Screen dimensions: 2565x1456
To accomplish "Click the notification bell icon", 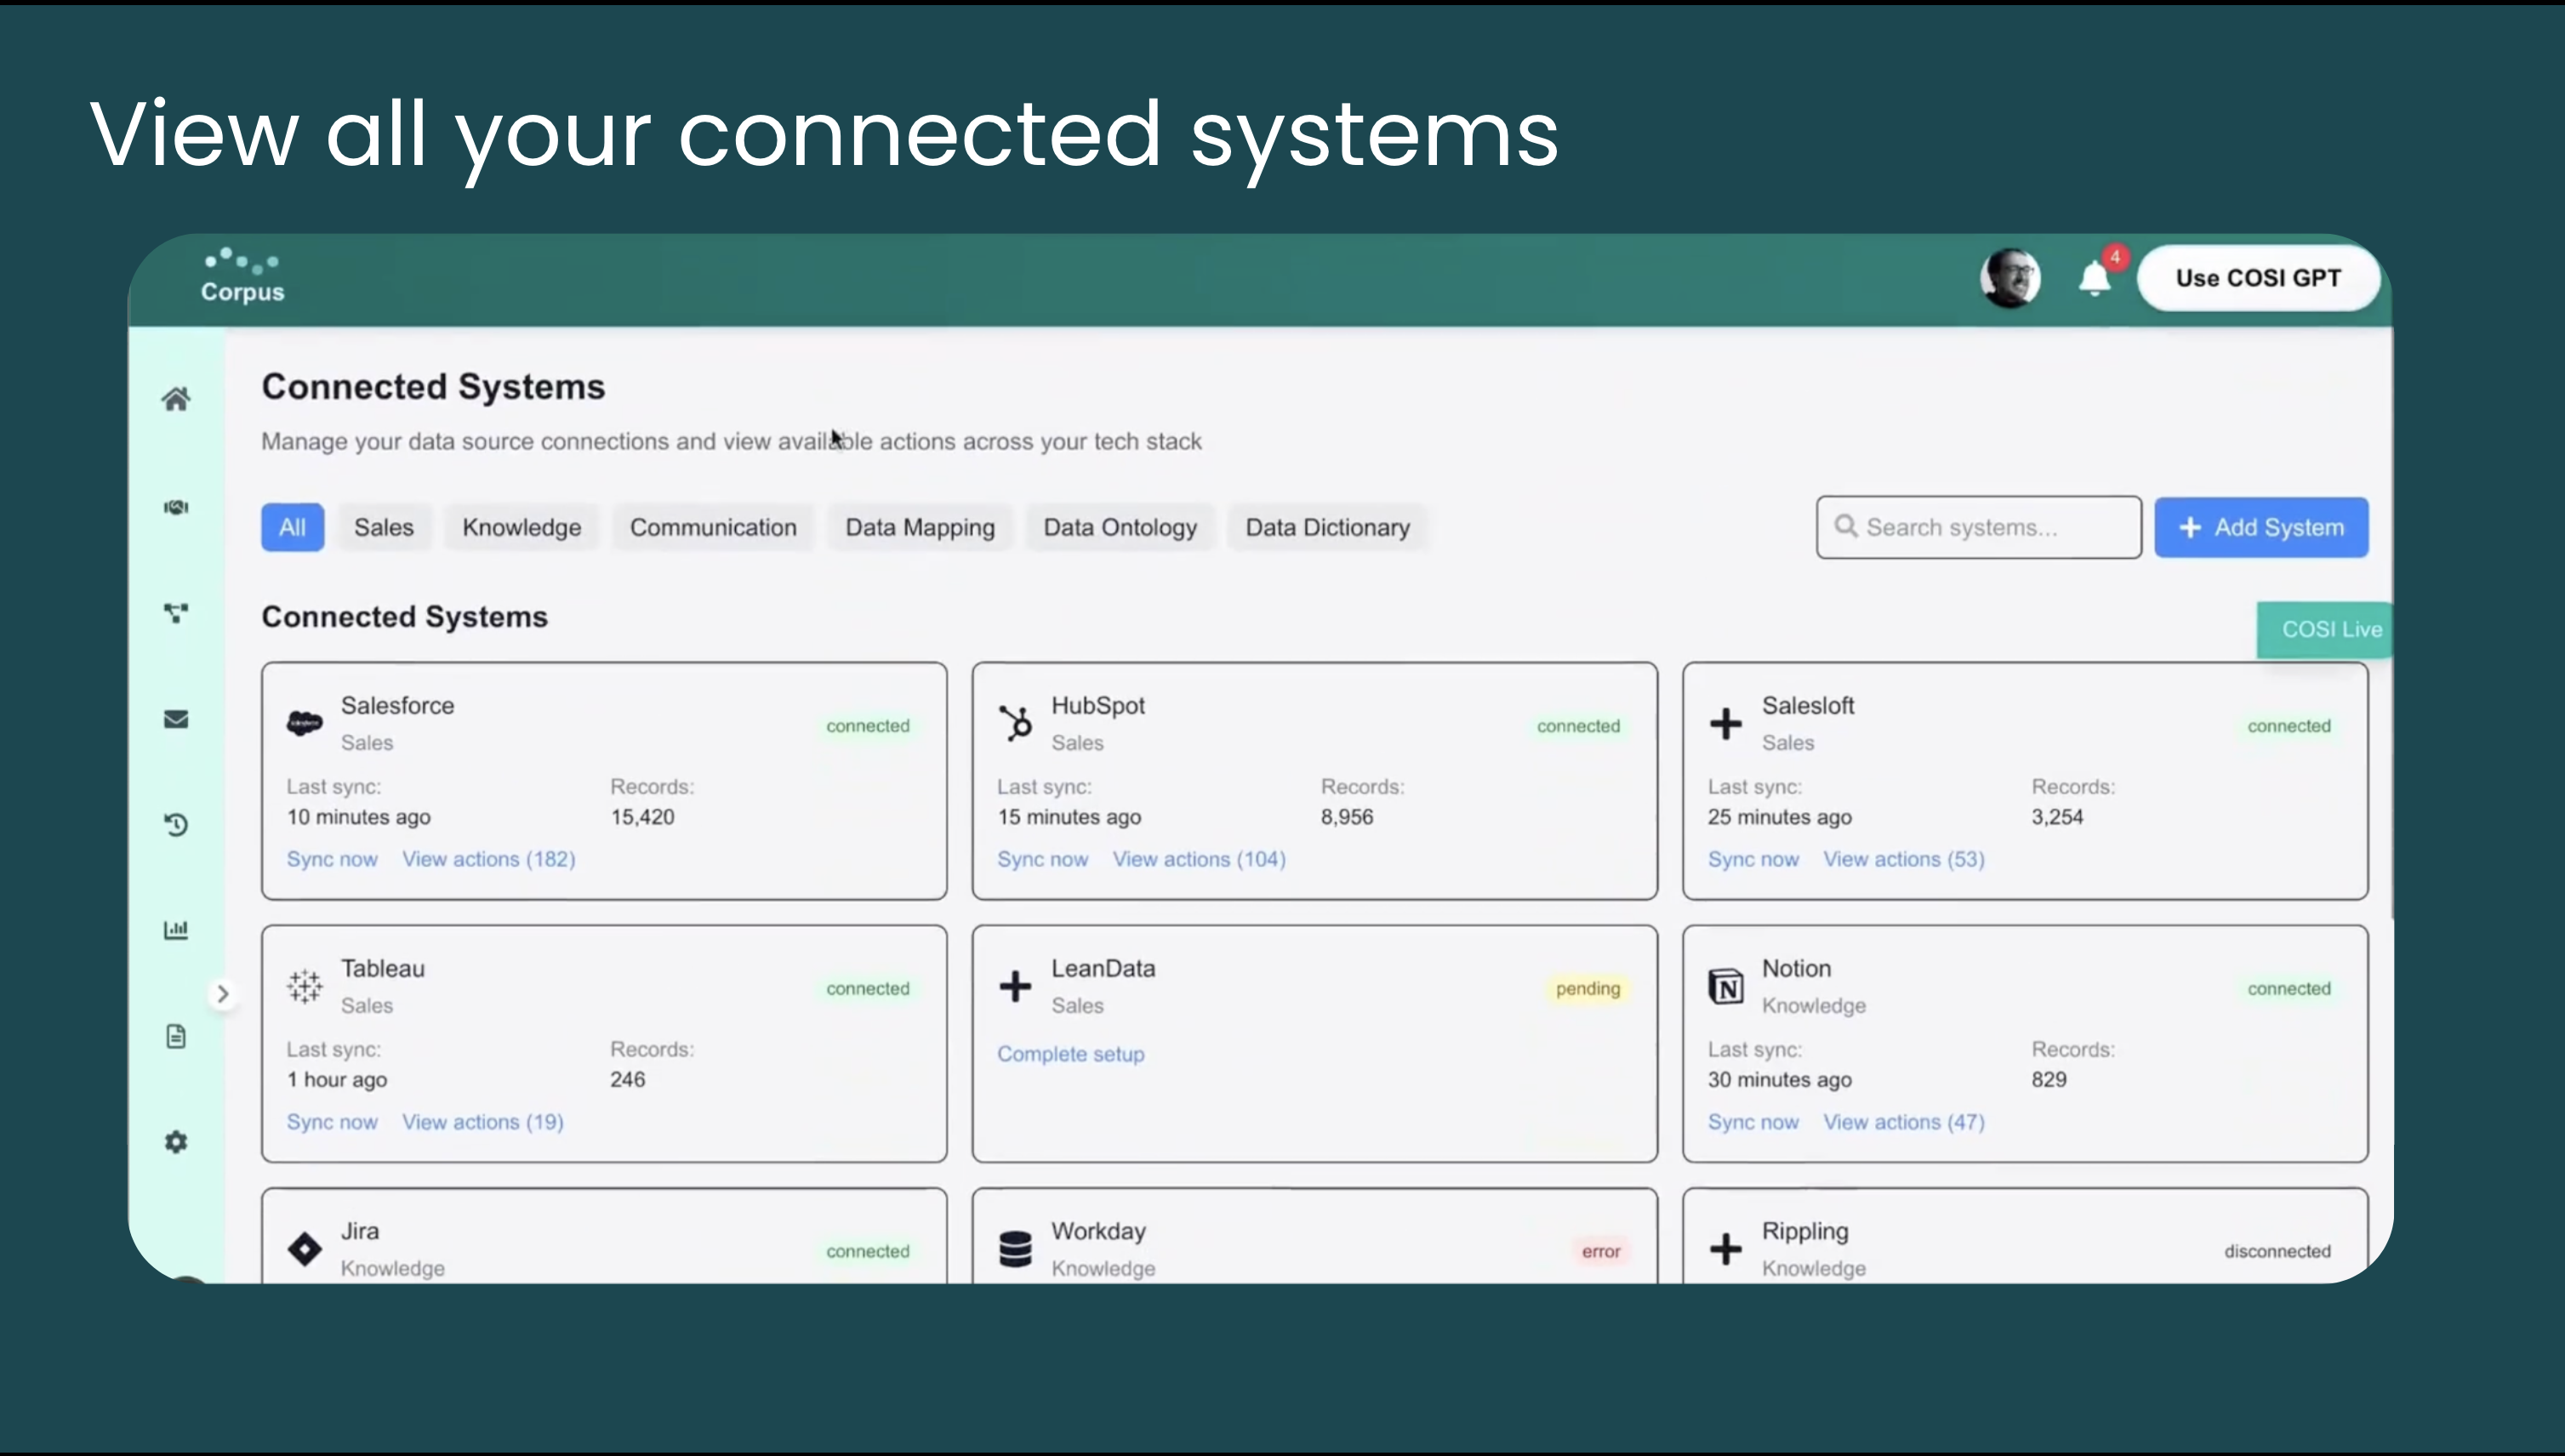I will coord(2094,279).
